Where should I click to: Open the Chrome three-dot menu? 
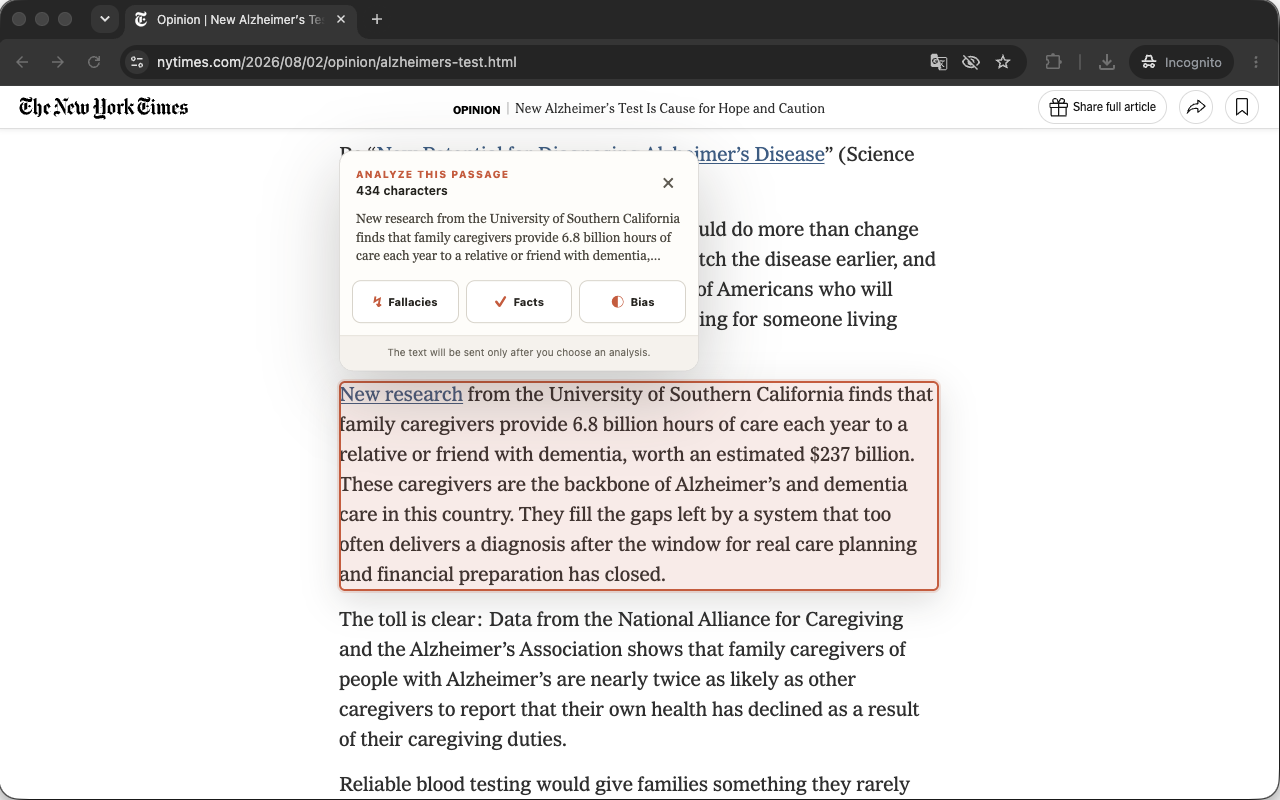[1256, 62]
